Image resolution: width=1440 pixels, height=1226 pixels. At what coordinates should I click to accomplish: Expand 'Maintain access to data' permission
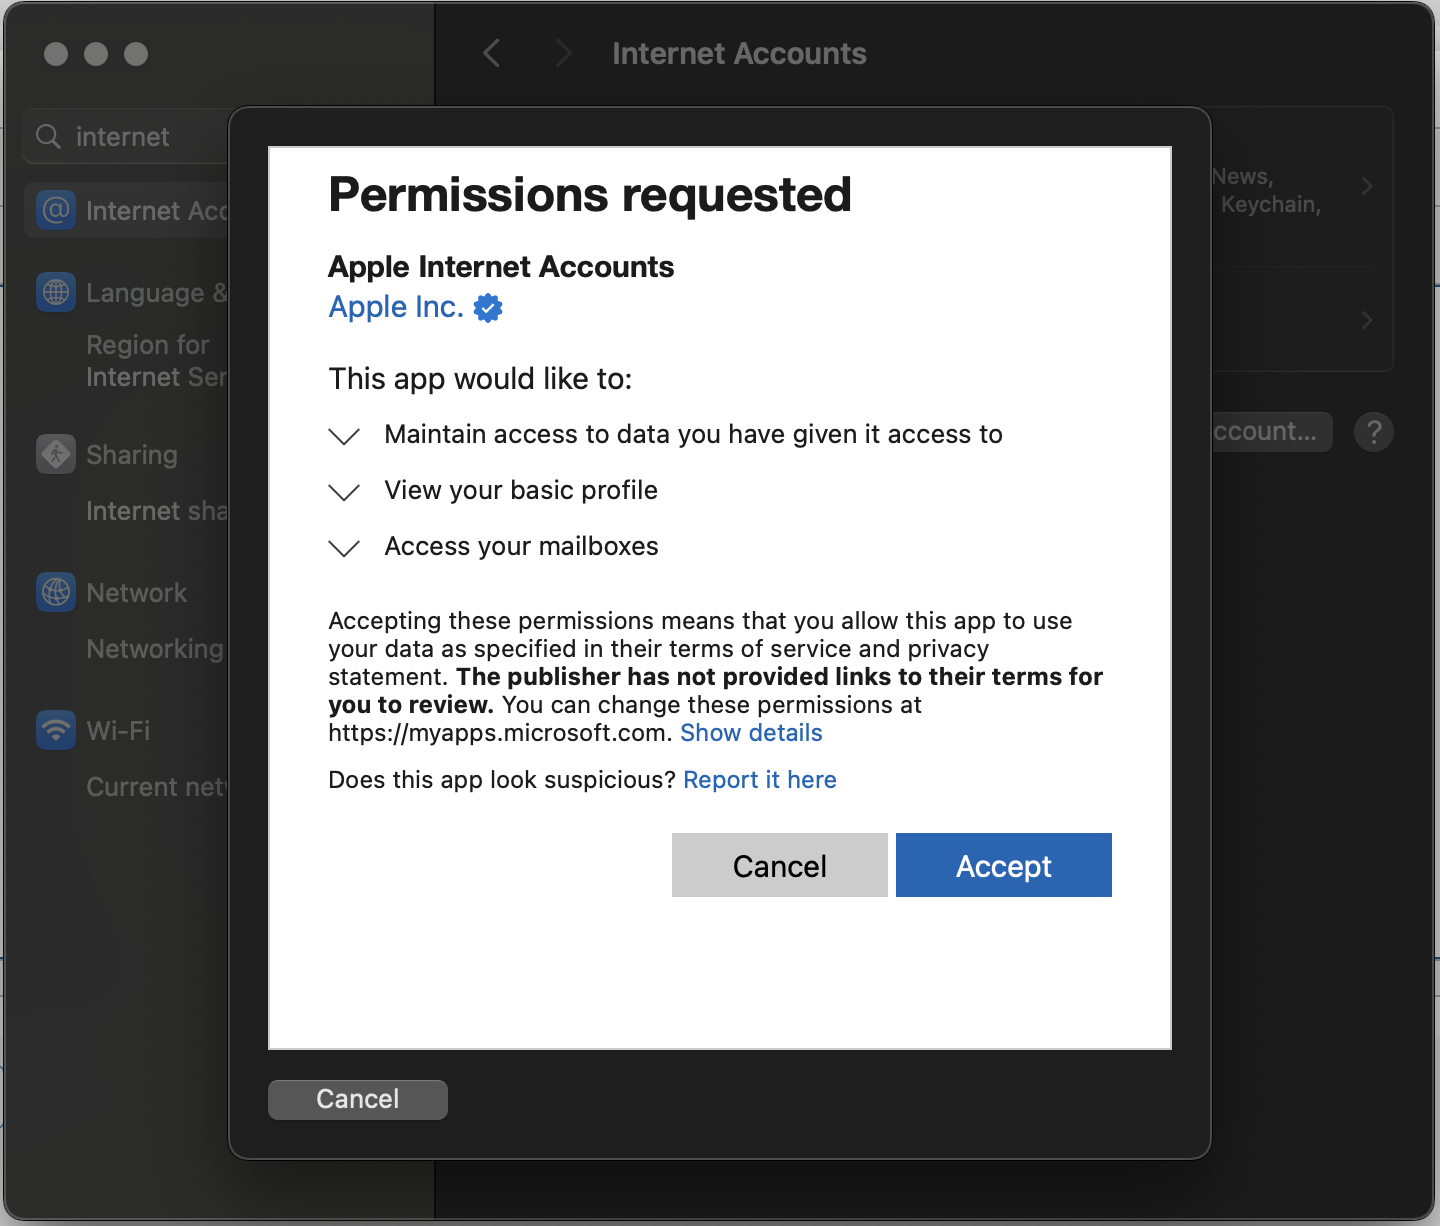(344, 435)
